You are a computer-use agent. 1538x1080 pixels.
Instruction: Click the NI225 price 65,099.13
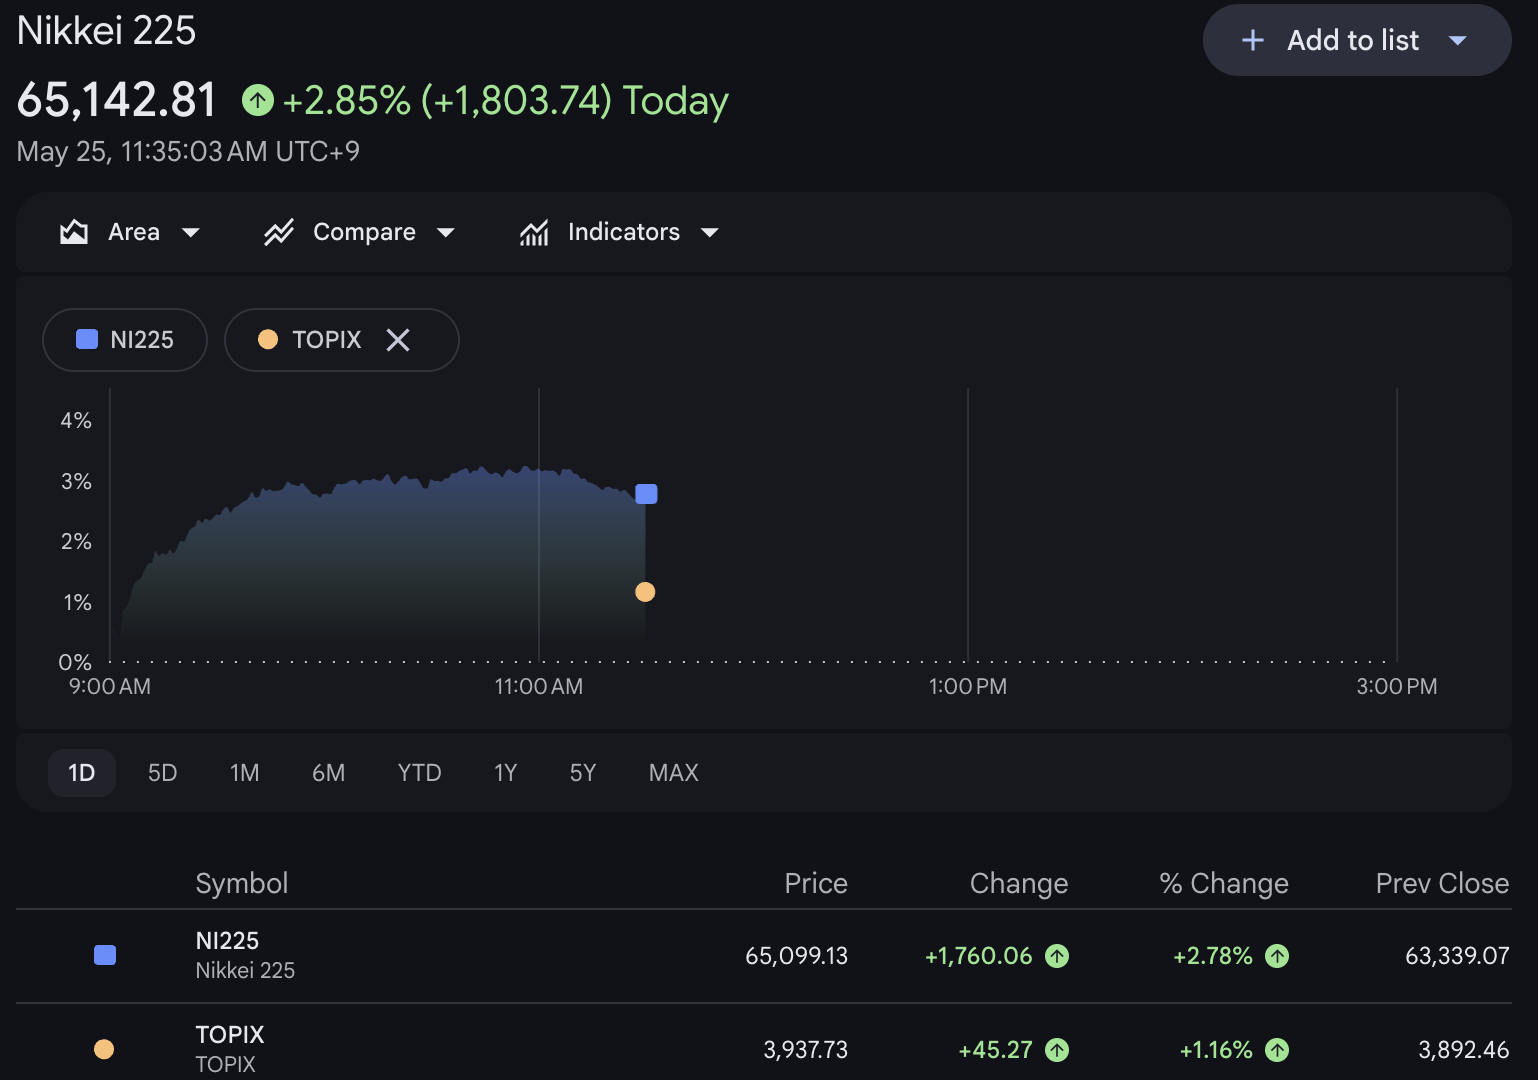click(x=796, y=956)
